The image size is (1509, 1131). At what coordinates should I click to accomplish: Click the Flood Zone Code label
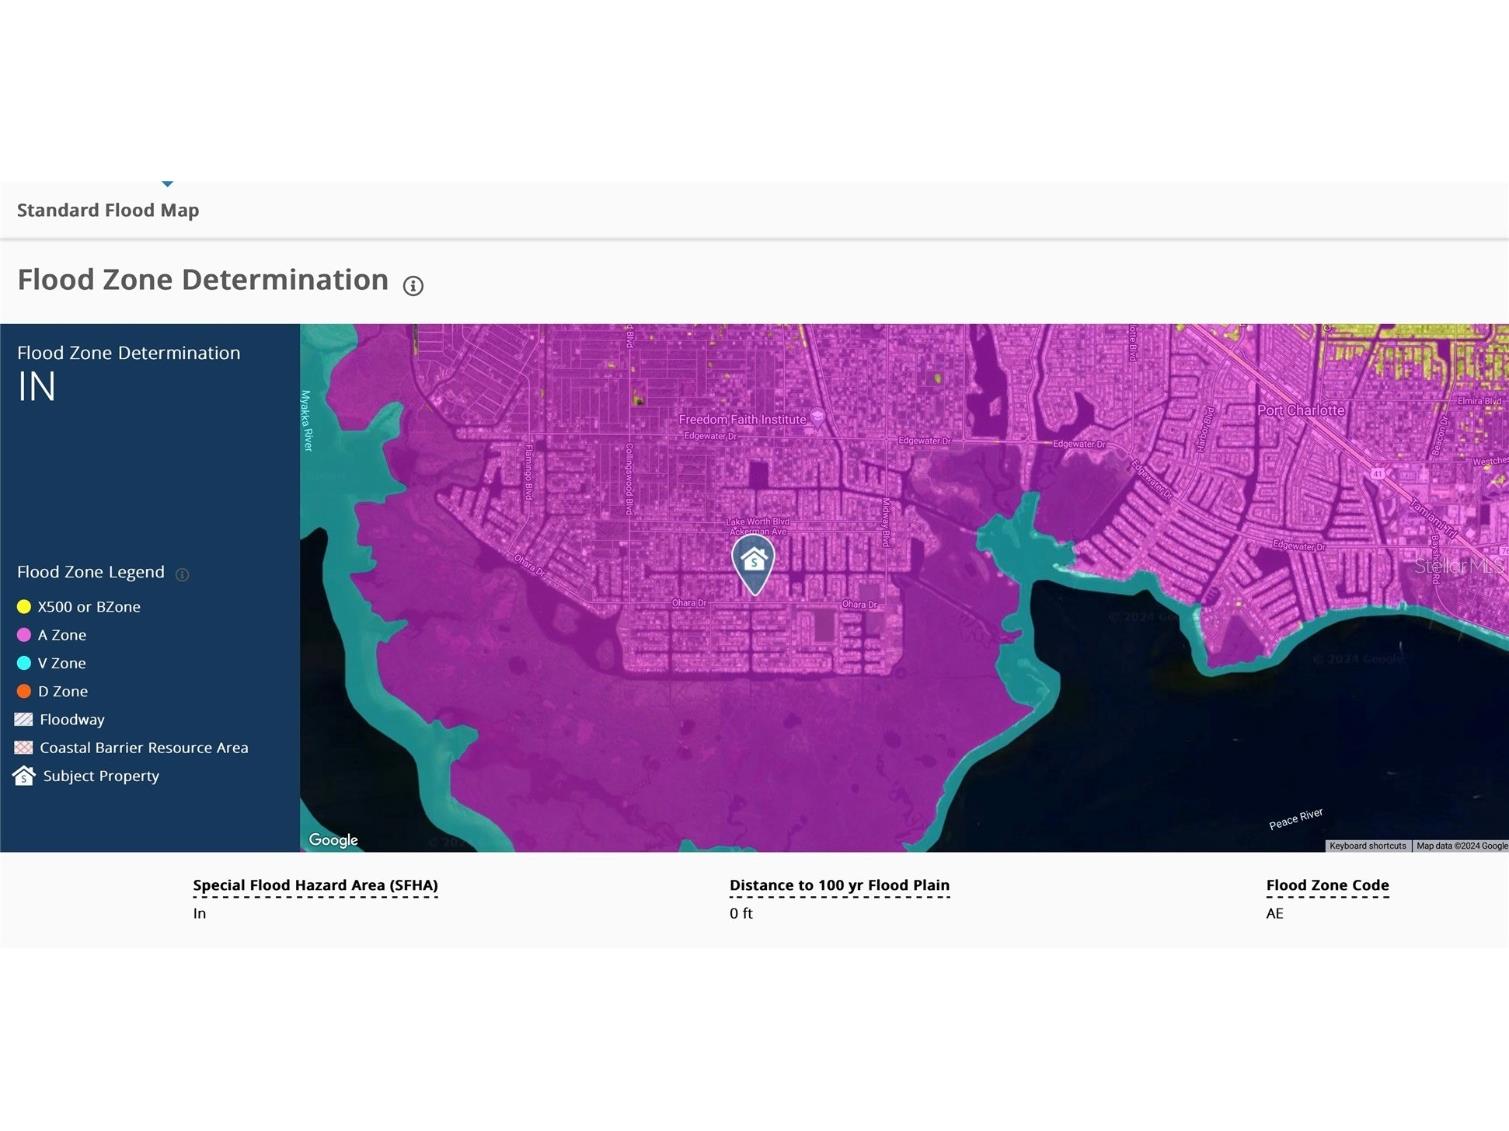tap(1327, 885)
